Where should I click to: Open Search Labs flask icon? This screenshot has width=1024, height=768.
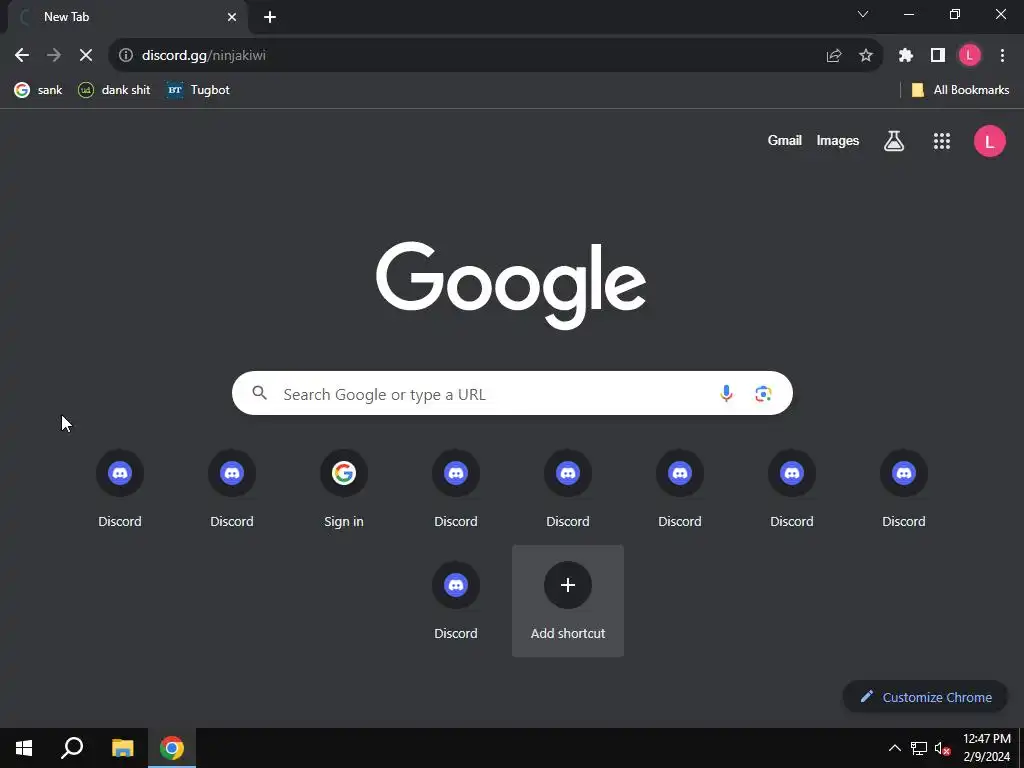[x=894, y=140]
